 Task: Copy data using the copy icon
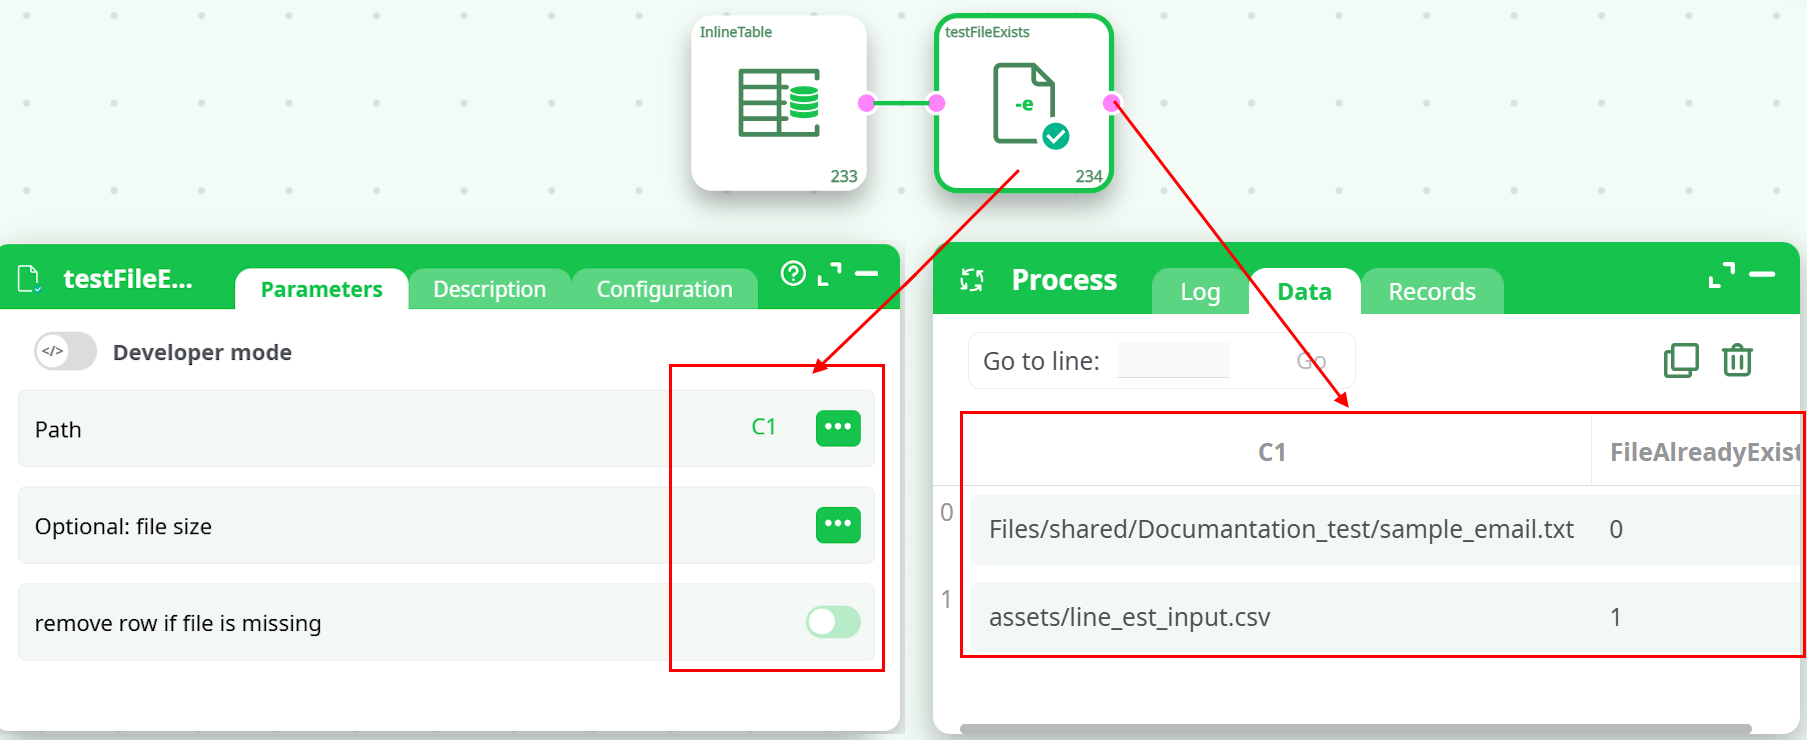click(1681, 360)
